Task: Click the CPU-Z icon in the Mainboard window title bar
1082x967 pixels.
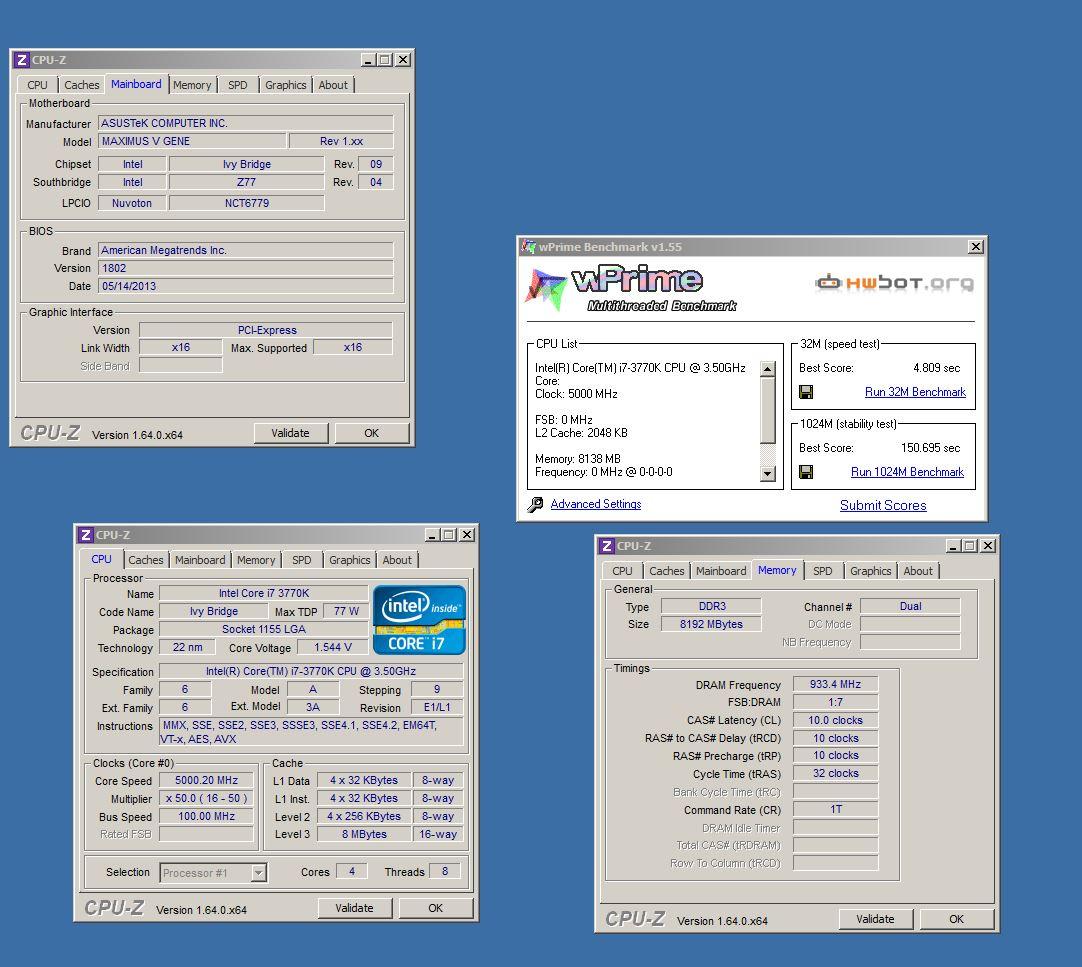Action: [22, 60]
